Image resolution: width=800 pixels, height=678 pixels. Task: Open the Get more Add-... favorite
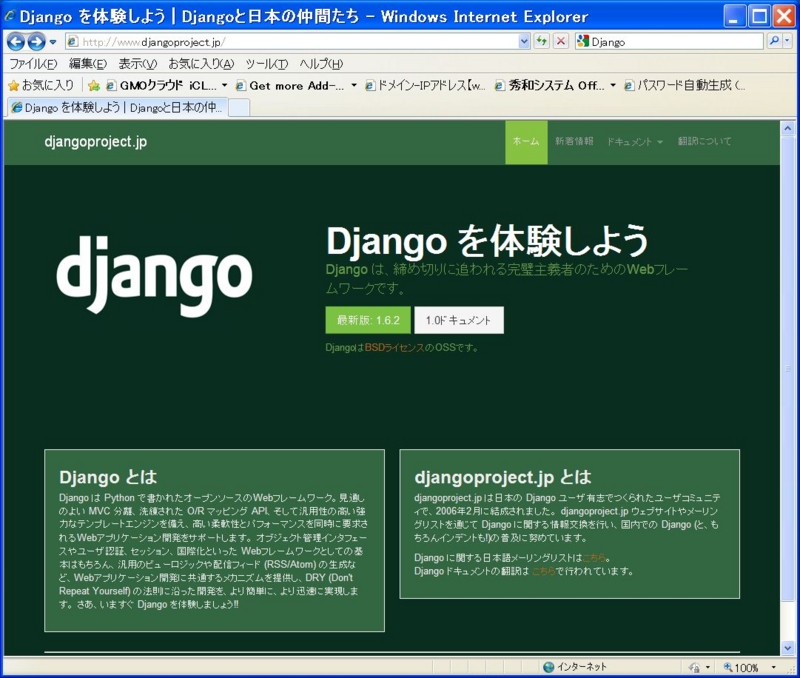tap(291, 86)
